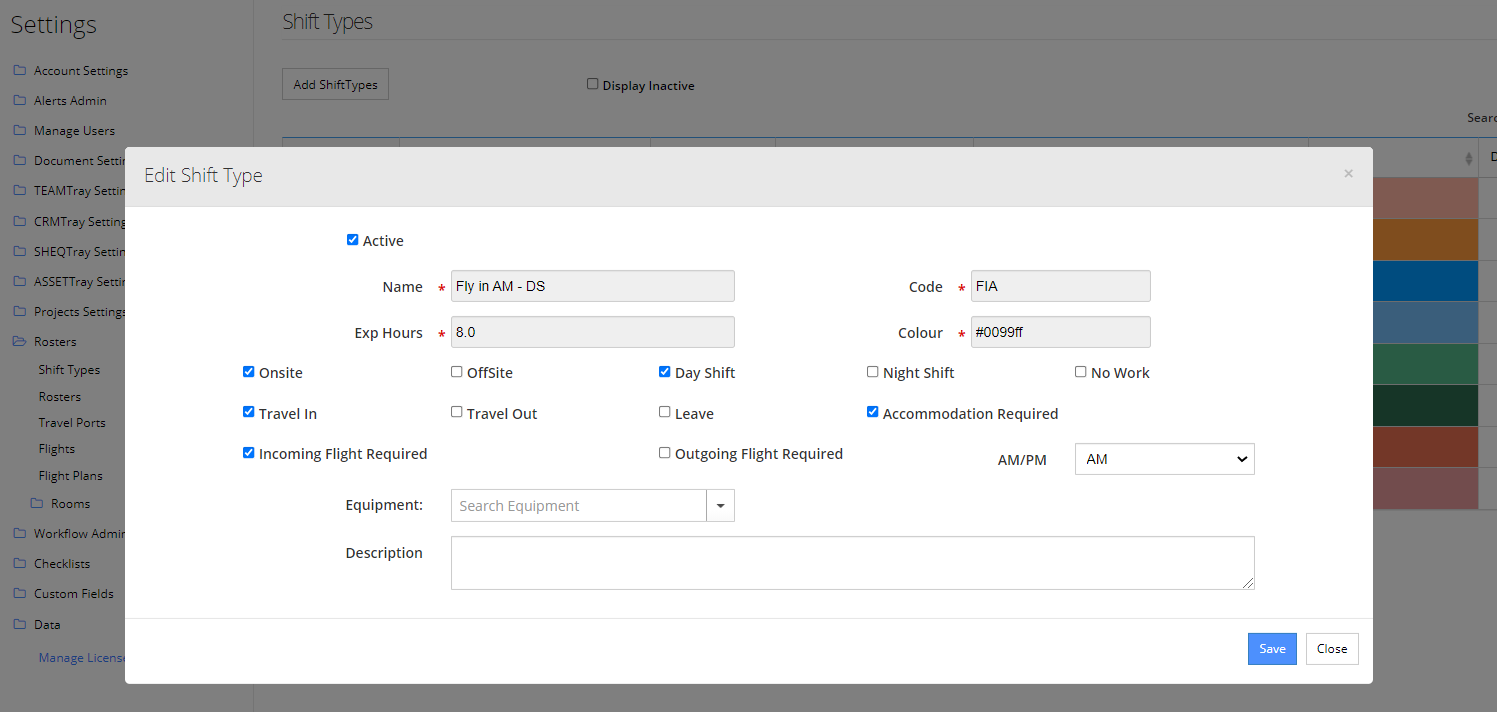Viewport: 1497px width, 712px height.
Task: Enable the Night Shift checkbox
Action: tap(872, 372)
